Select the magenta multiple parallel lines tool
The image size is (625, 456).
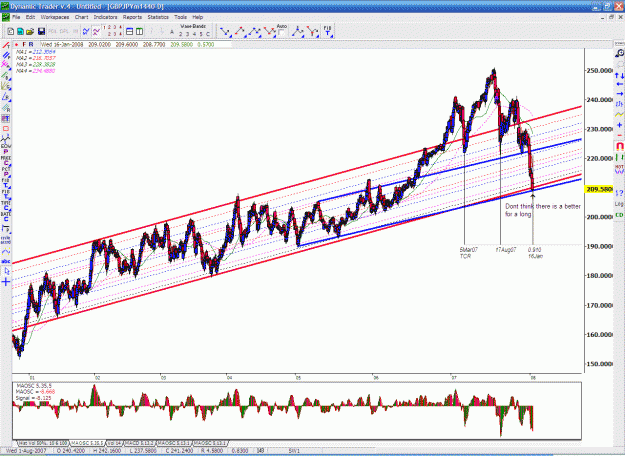(x=6, y=64)
